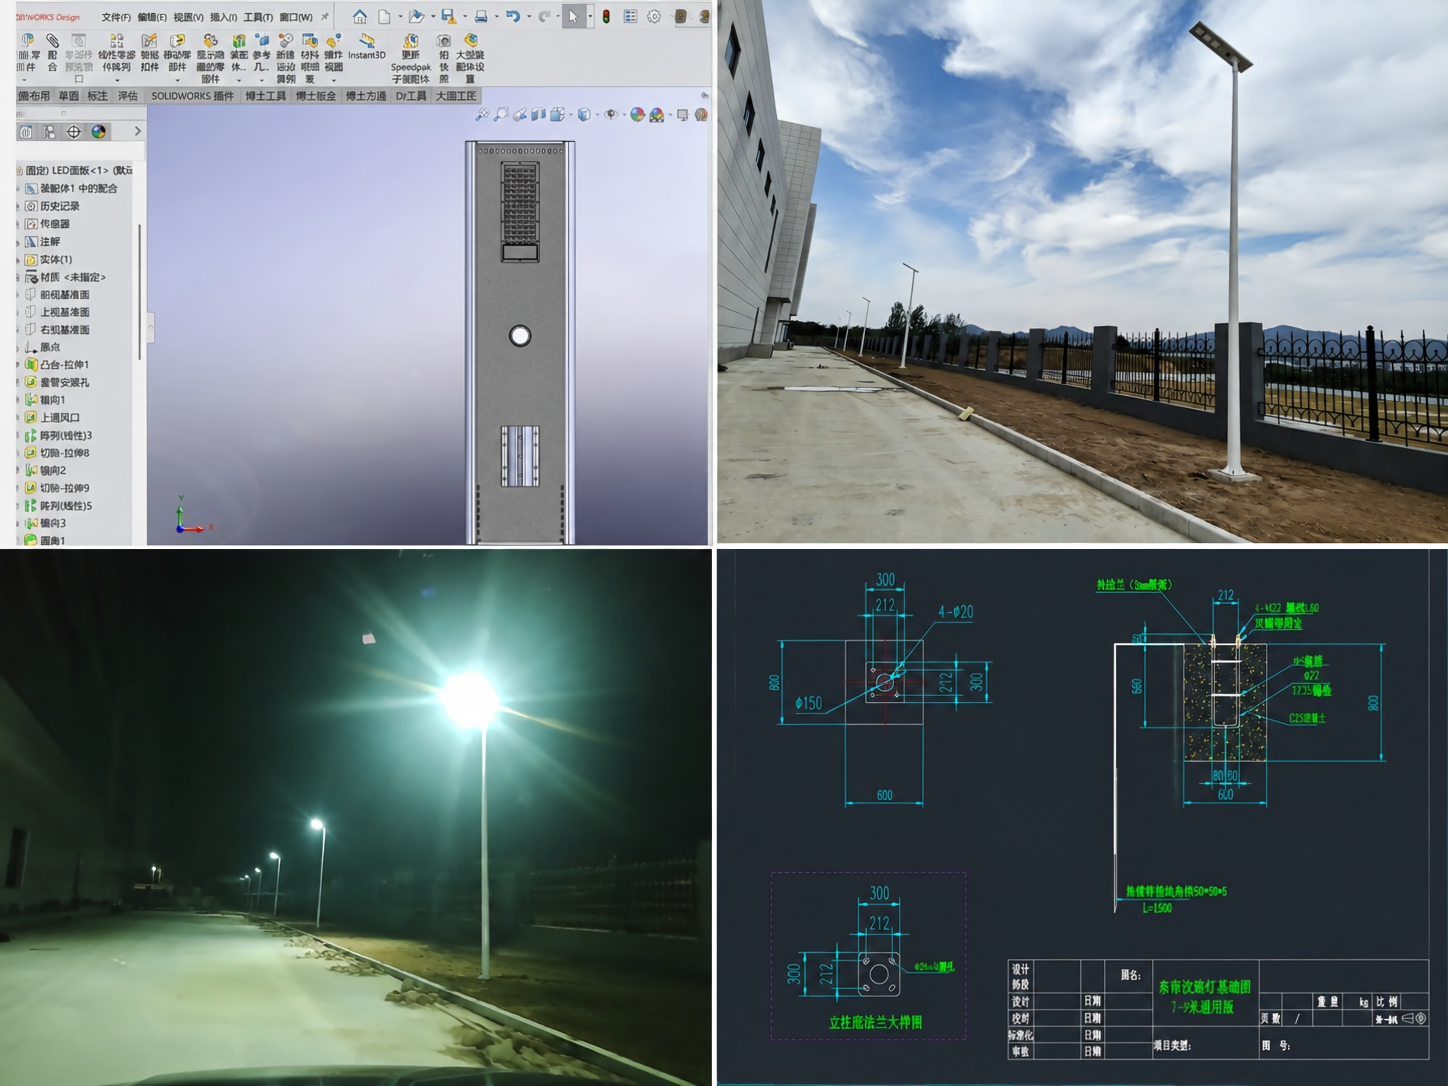Image resolution: width=1448 pixels, height=1086 pixels.
Task: Switch to the 评估 tab
Action: coord(128,96)
